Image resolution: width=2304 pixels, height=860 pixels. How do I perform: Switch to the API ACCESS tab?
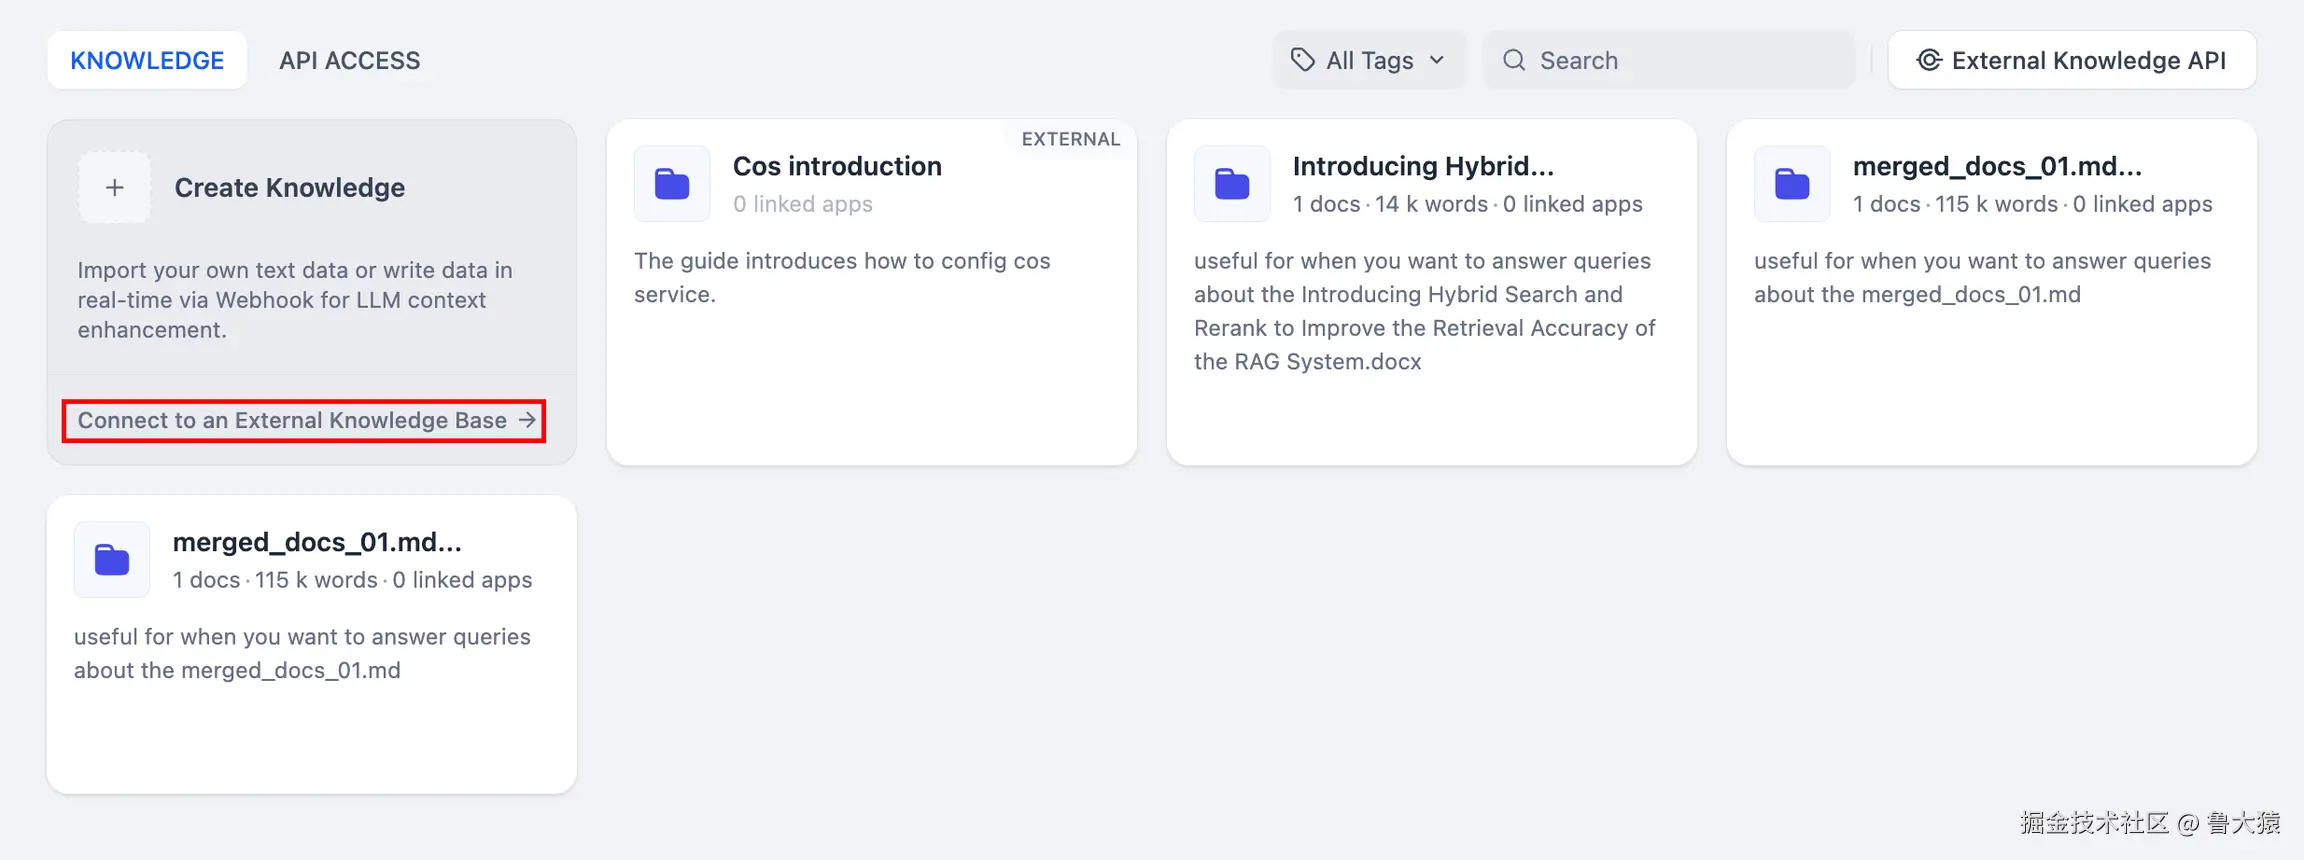pos(349,60)
